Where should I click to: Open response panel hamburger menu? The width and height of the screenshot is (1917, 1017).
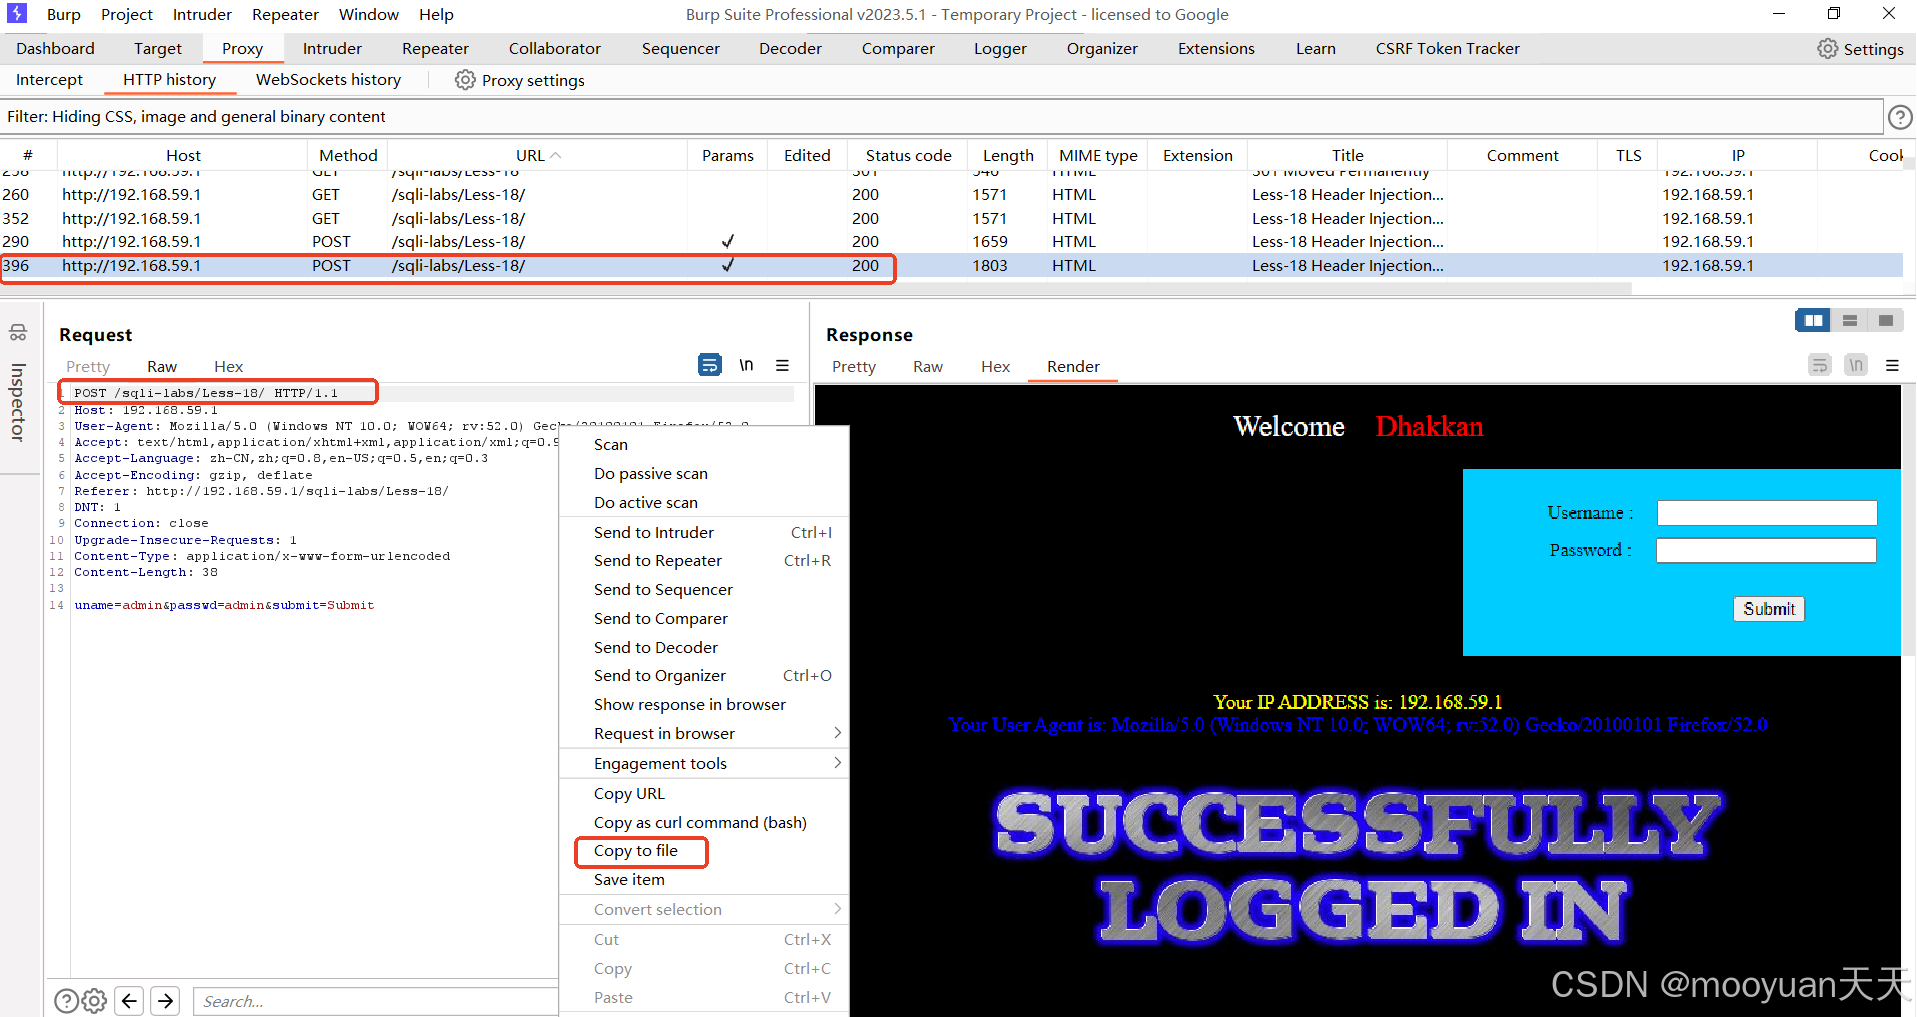(x=1892, y=365)
